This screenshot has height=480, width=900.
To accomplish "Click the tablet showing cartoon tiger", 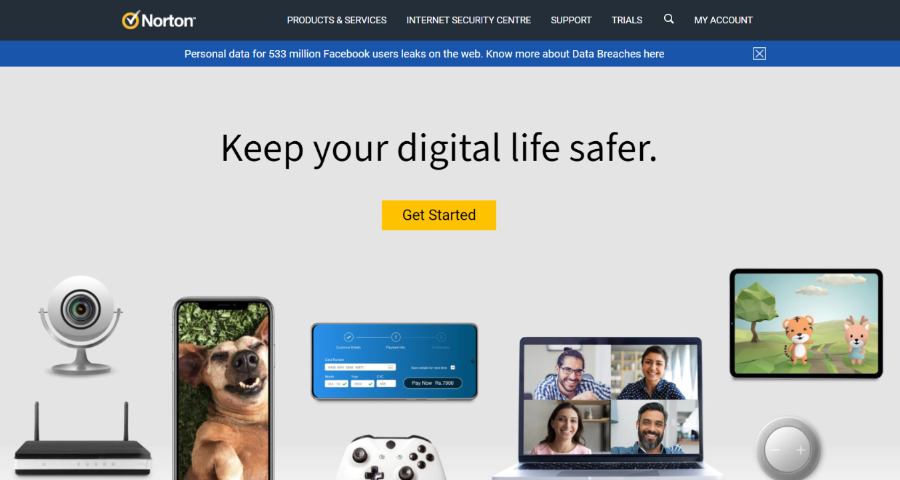I will tap(806, 323).
